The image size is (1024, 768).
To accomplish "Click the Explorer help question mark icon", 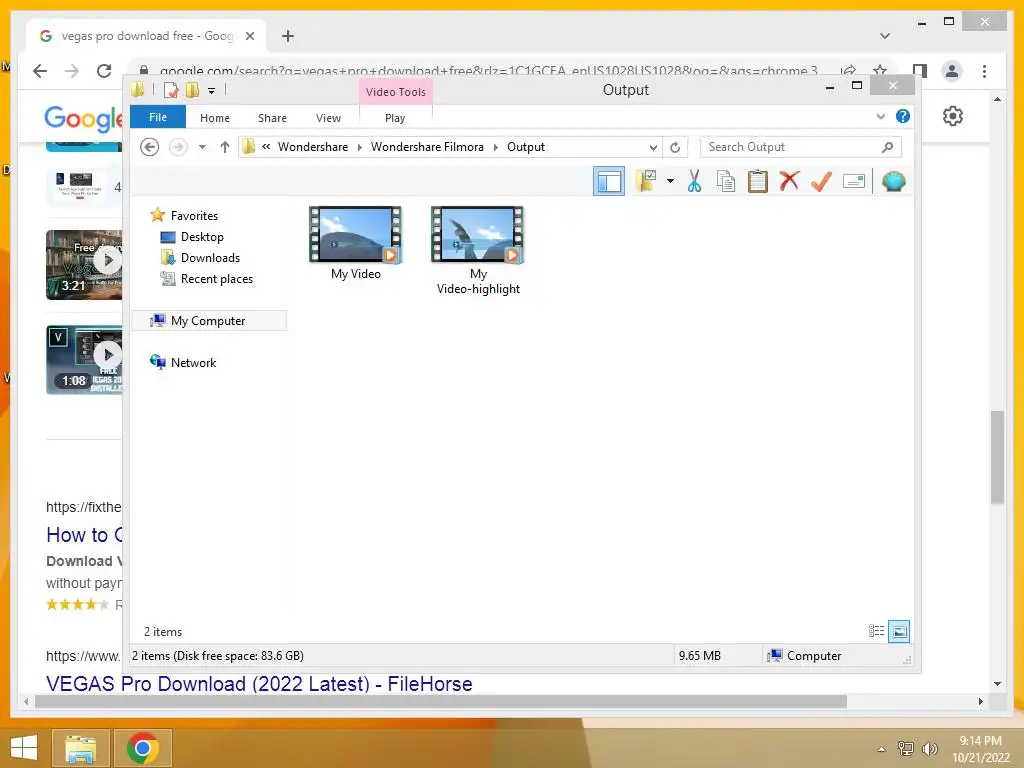I will click(x=903, y=116).
